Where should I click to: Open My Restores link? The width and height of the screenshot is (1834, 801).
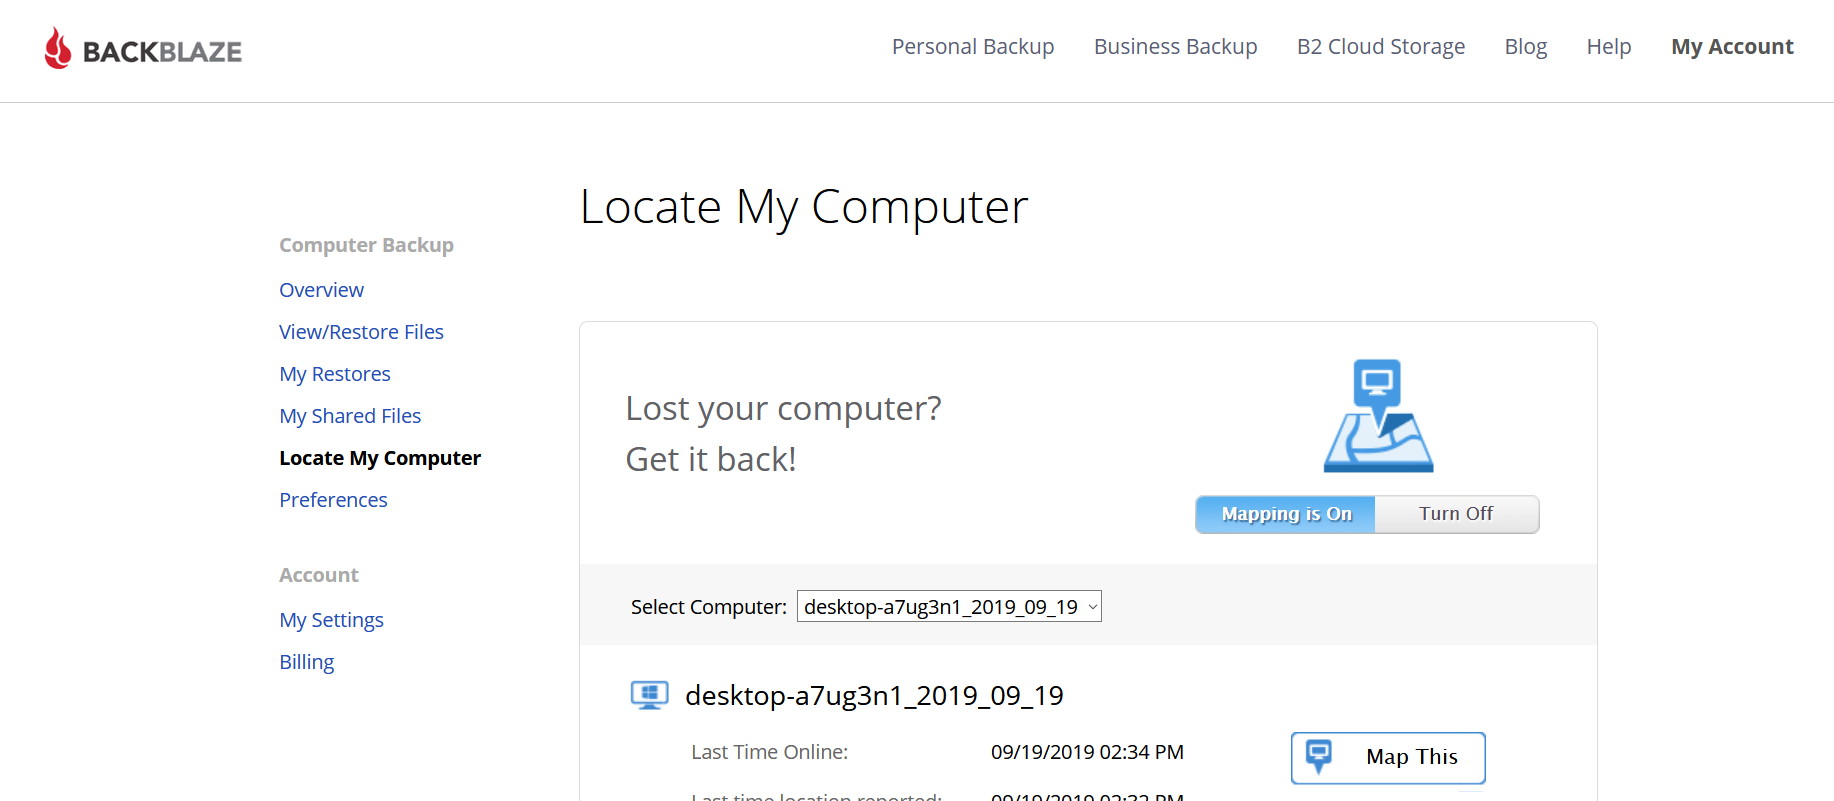[x=335, y=374]
